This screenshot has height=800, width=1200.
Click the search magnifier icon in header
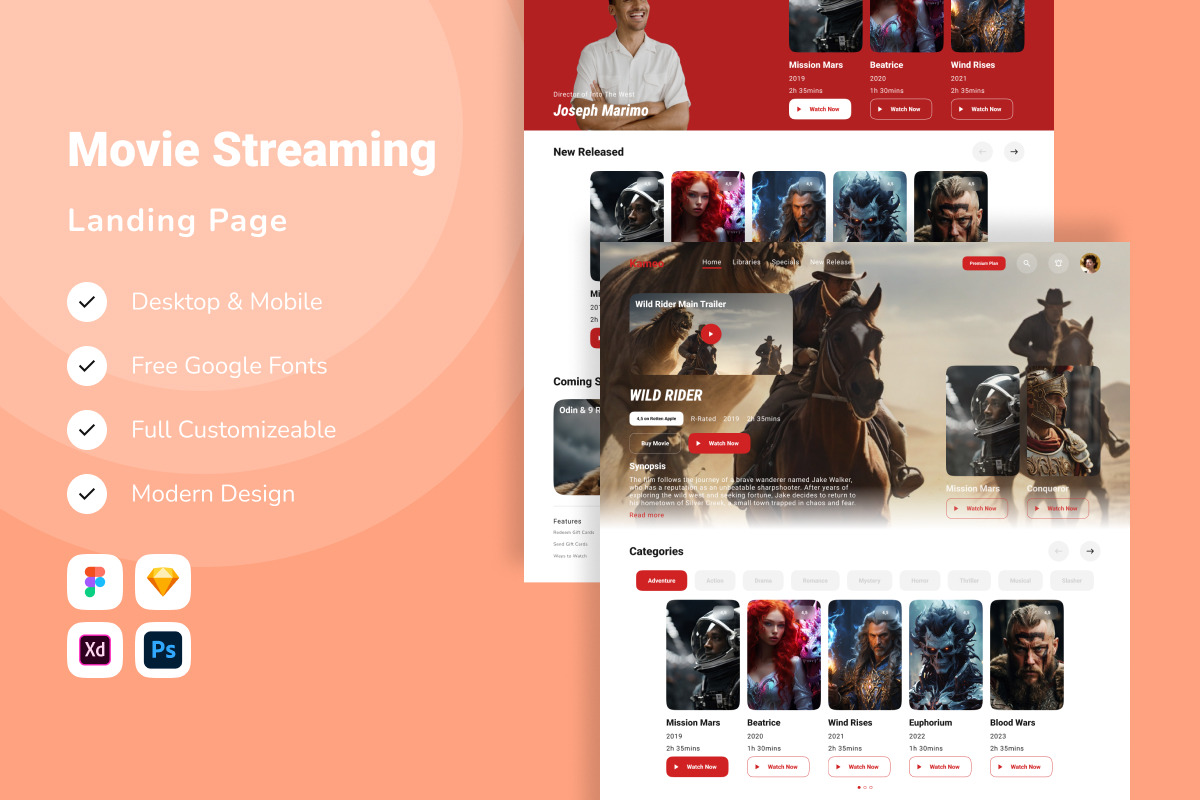(1026, 263)
